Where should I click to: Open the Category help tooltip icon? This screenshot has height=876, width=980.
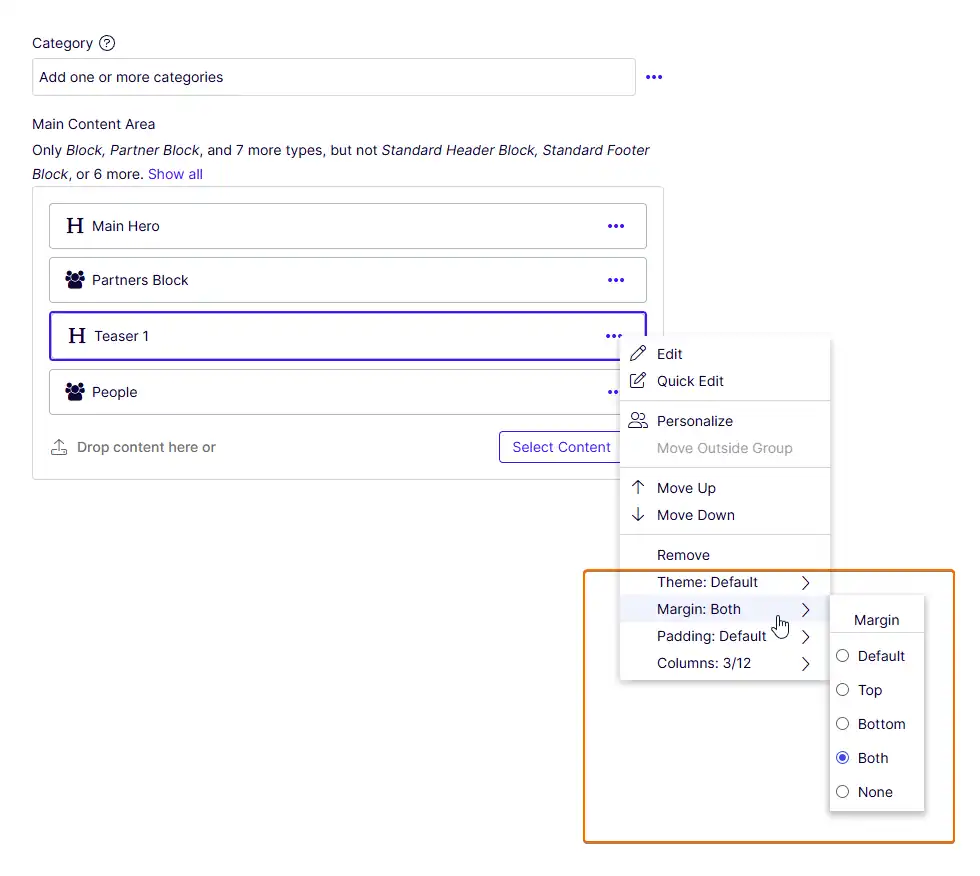click(106, 43)
